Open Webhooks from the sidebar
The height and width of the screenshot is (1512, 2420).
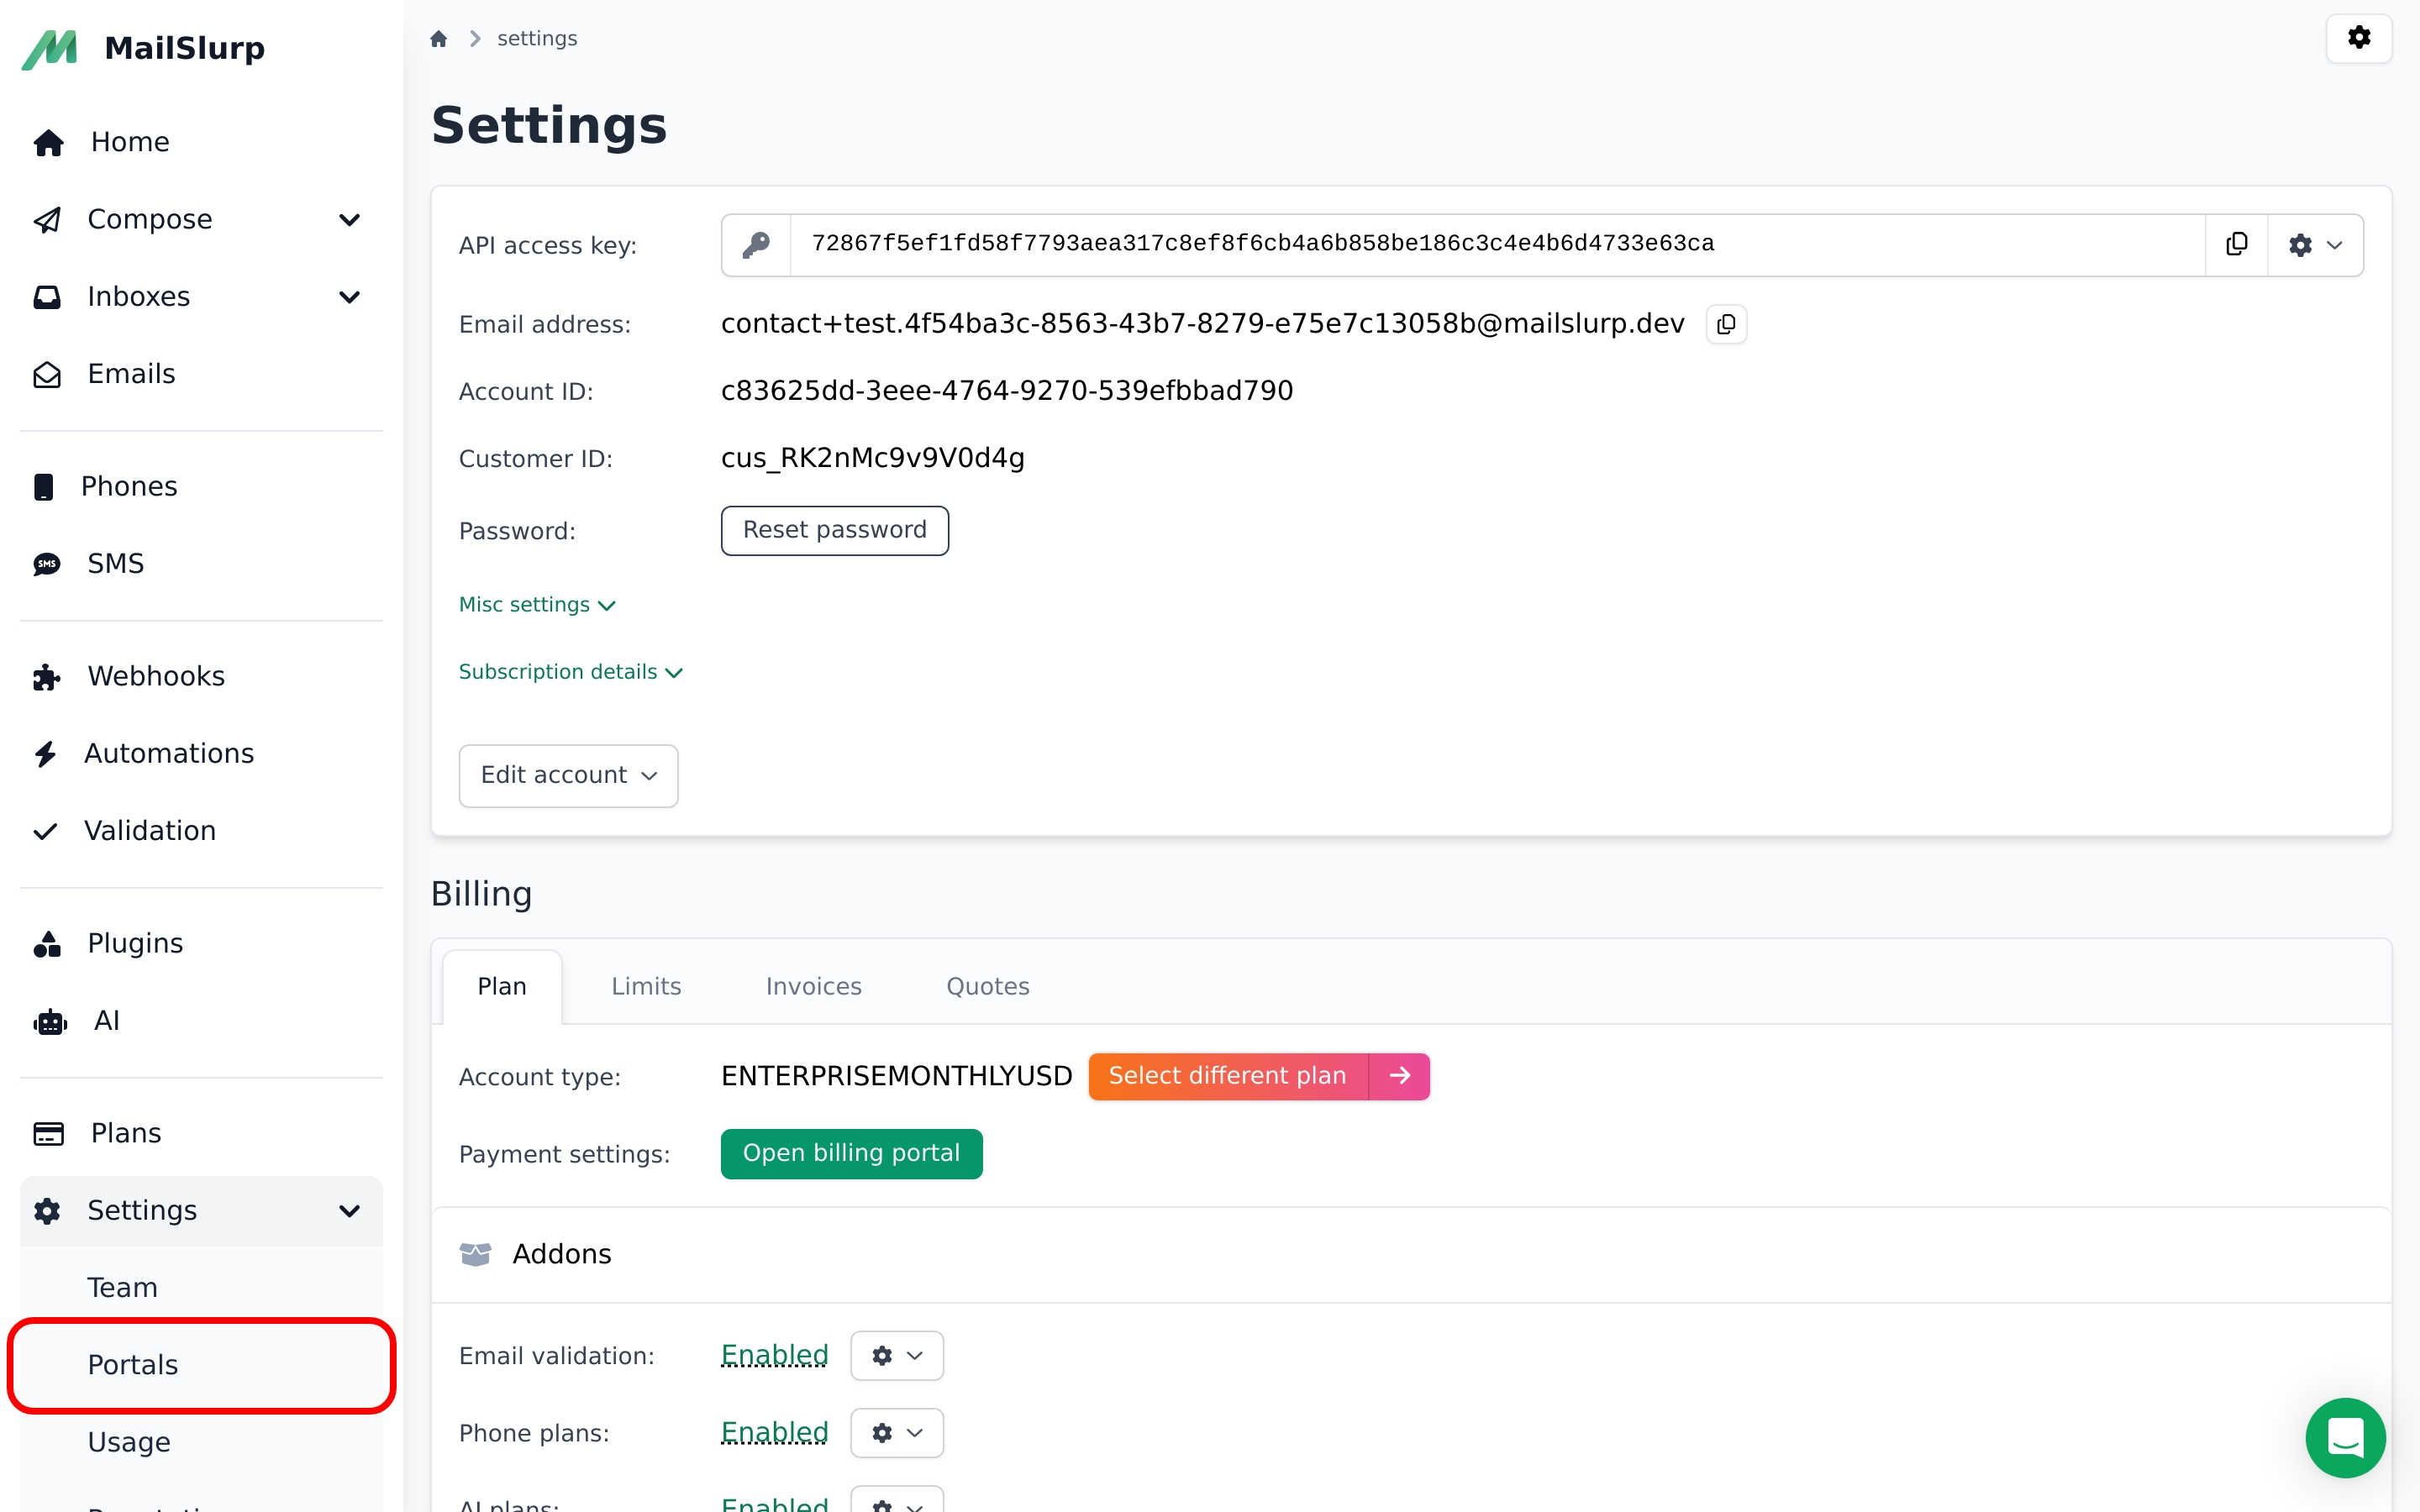coord(201,677)
